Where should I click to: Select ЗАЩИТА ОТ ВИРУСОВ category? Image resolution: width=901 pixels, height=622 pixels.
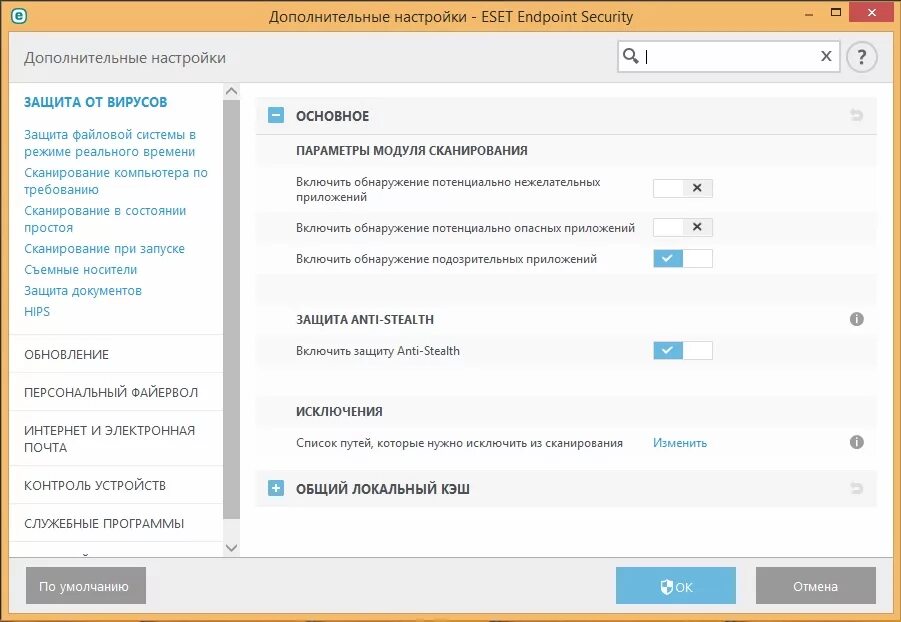(95, 102)
